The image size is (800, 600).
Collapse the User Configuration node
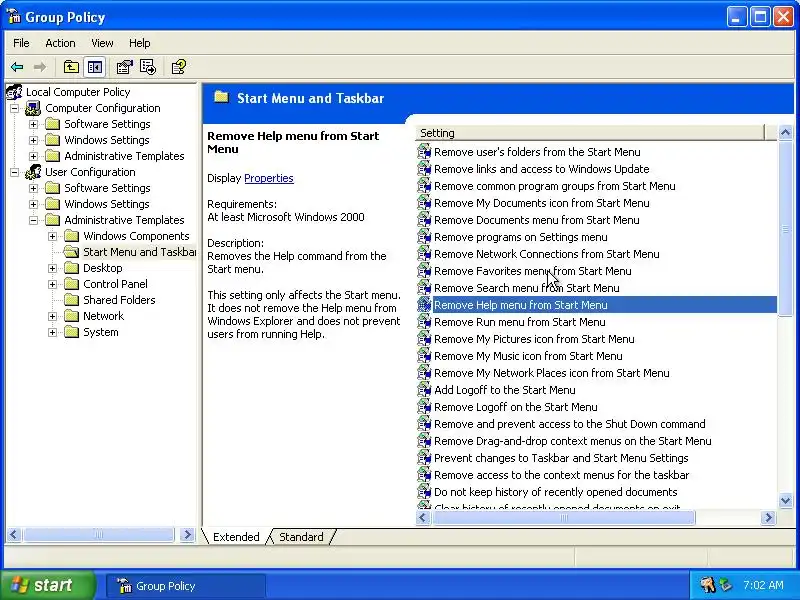pyautogui.click(x=14, y=172)
